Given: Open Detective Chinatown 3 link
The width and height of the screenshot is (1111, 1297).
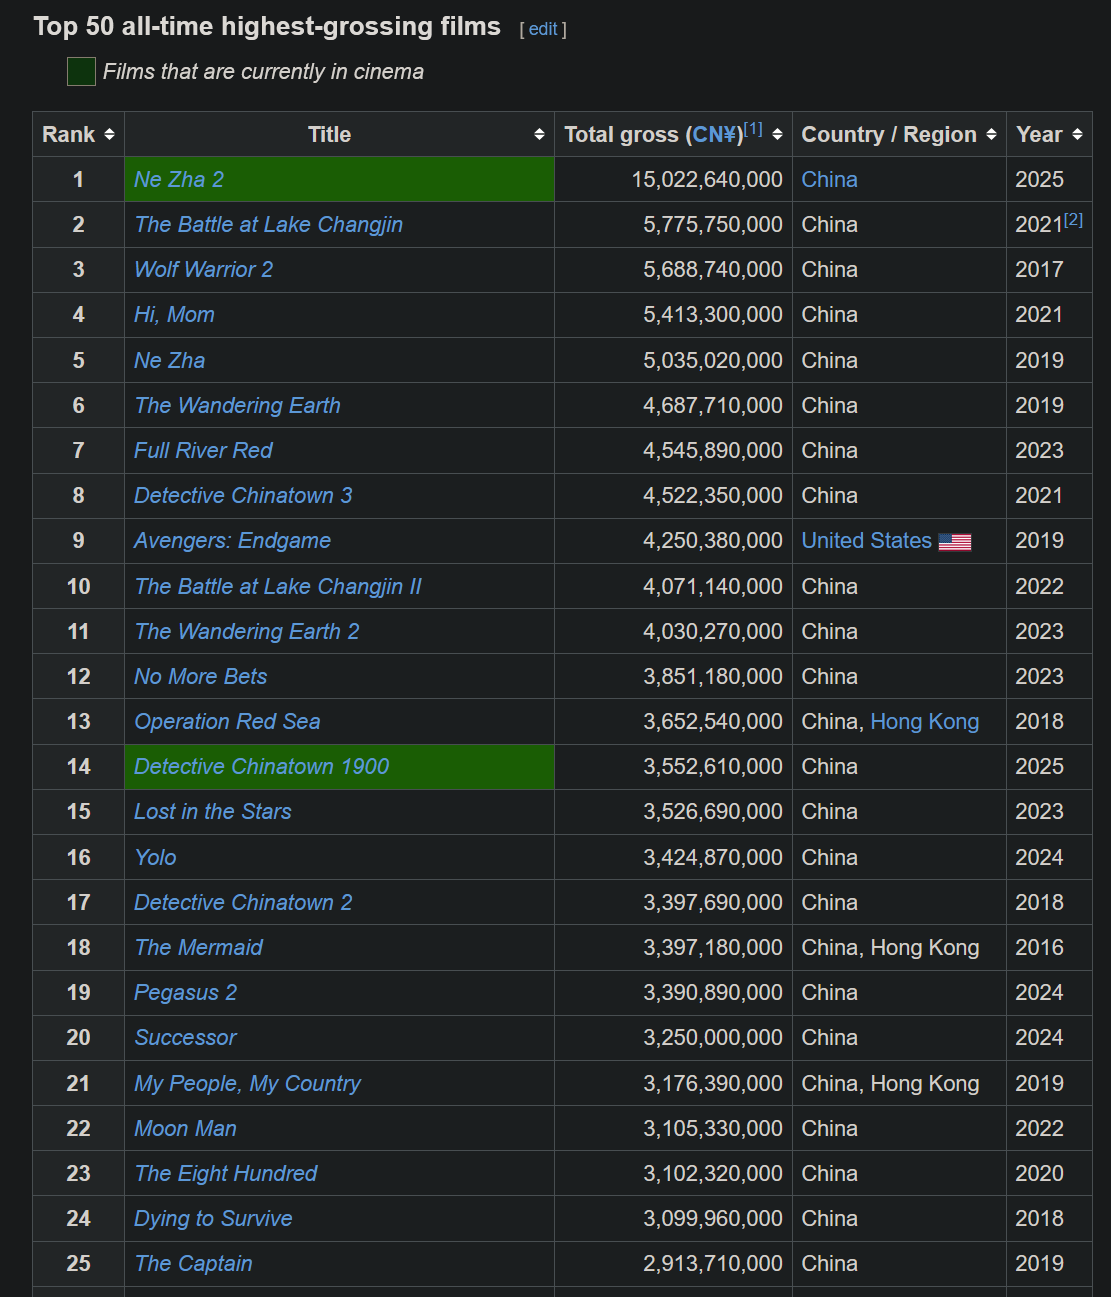Looking at the screenshot, I should [243, 496].
